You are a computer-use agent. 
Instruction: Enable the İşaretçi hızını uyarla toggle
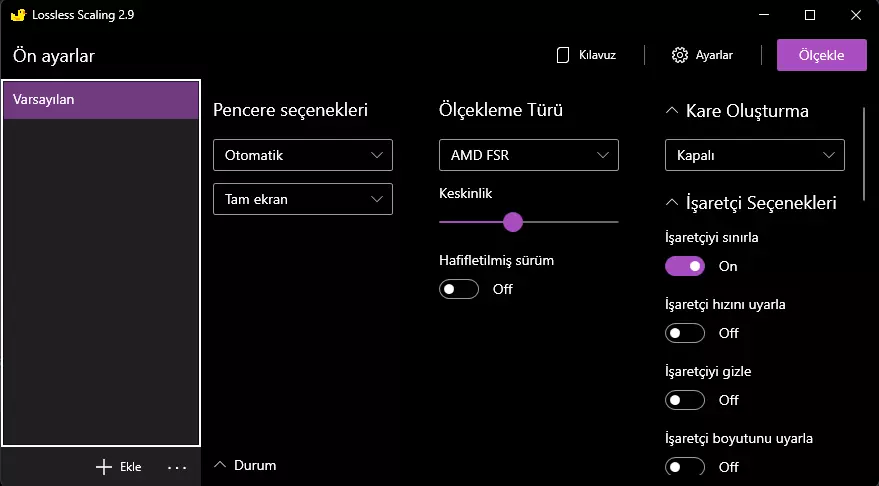click(685, 333)
